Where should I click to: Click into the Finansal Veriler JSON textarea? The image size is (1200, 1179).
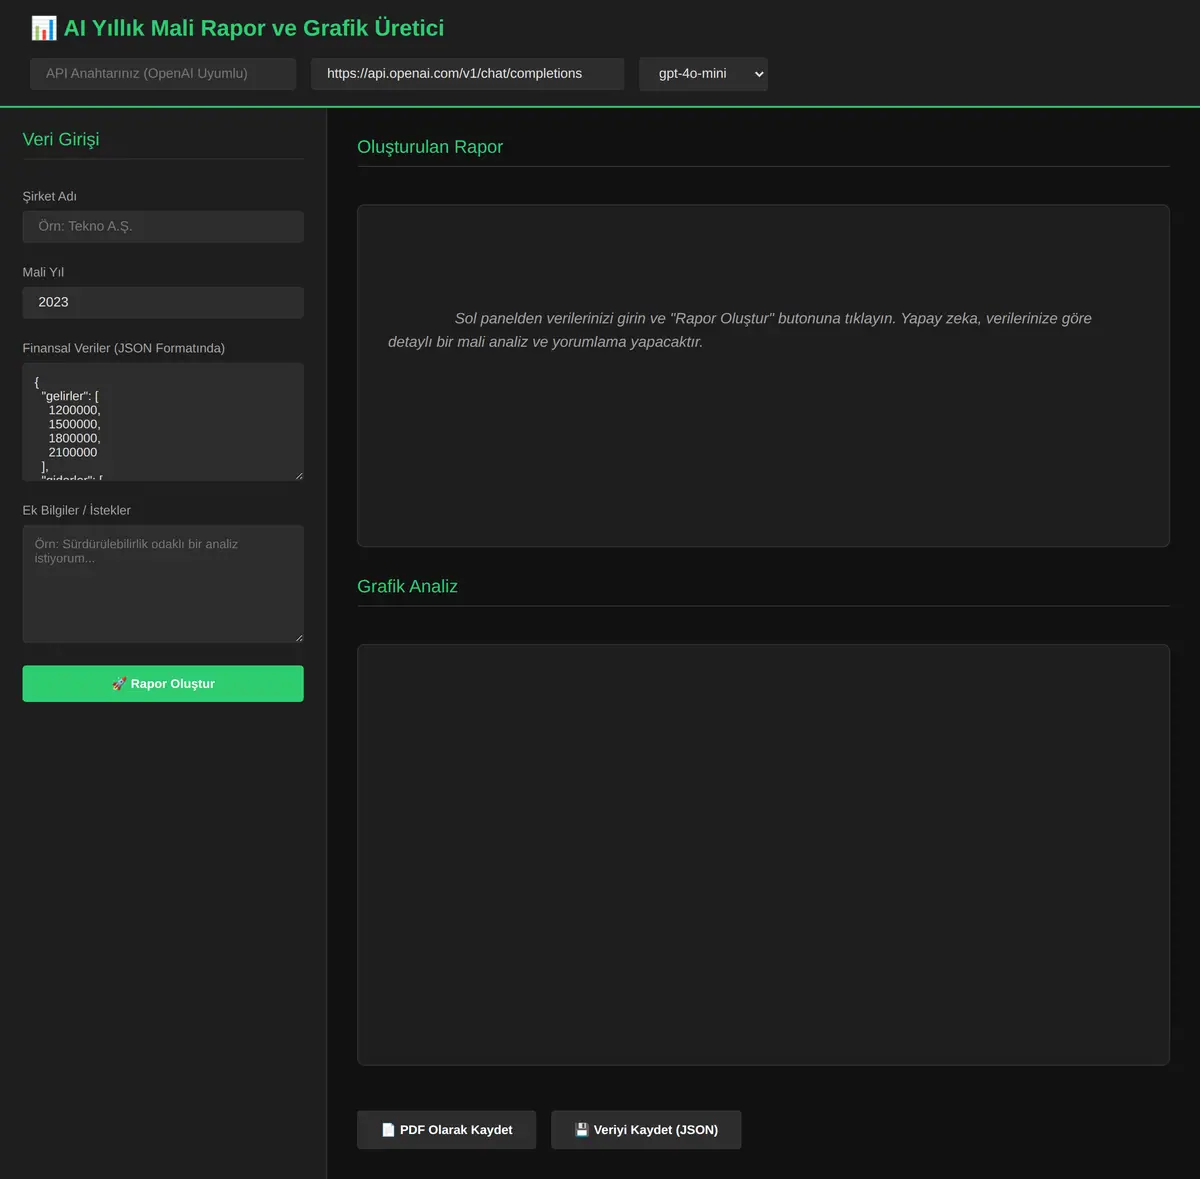[x=163, y=422]
